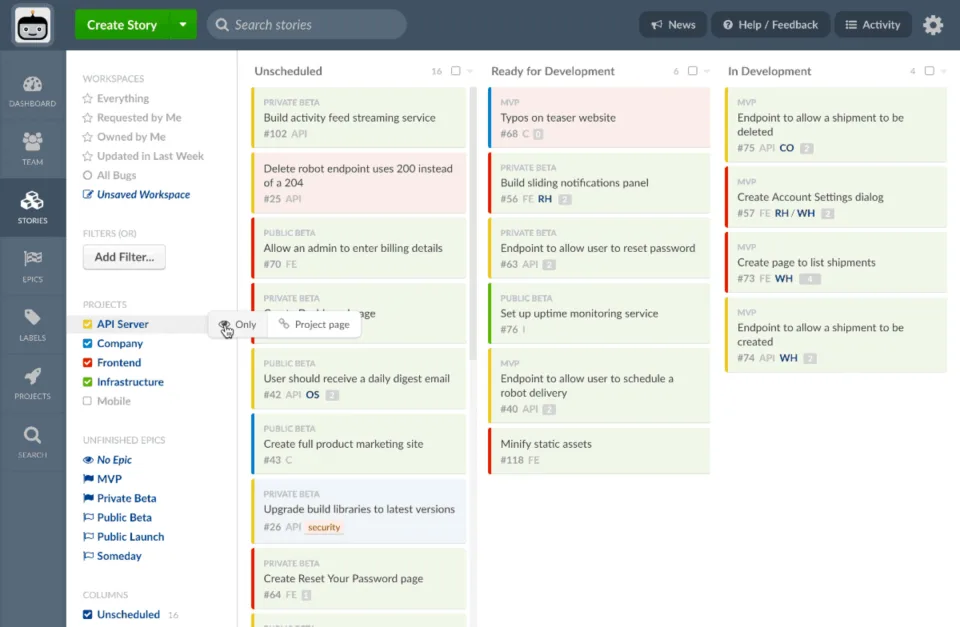
Task: Open the Private Beta epic link
Action: pos(127,498)
